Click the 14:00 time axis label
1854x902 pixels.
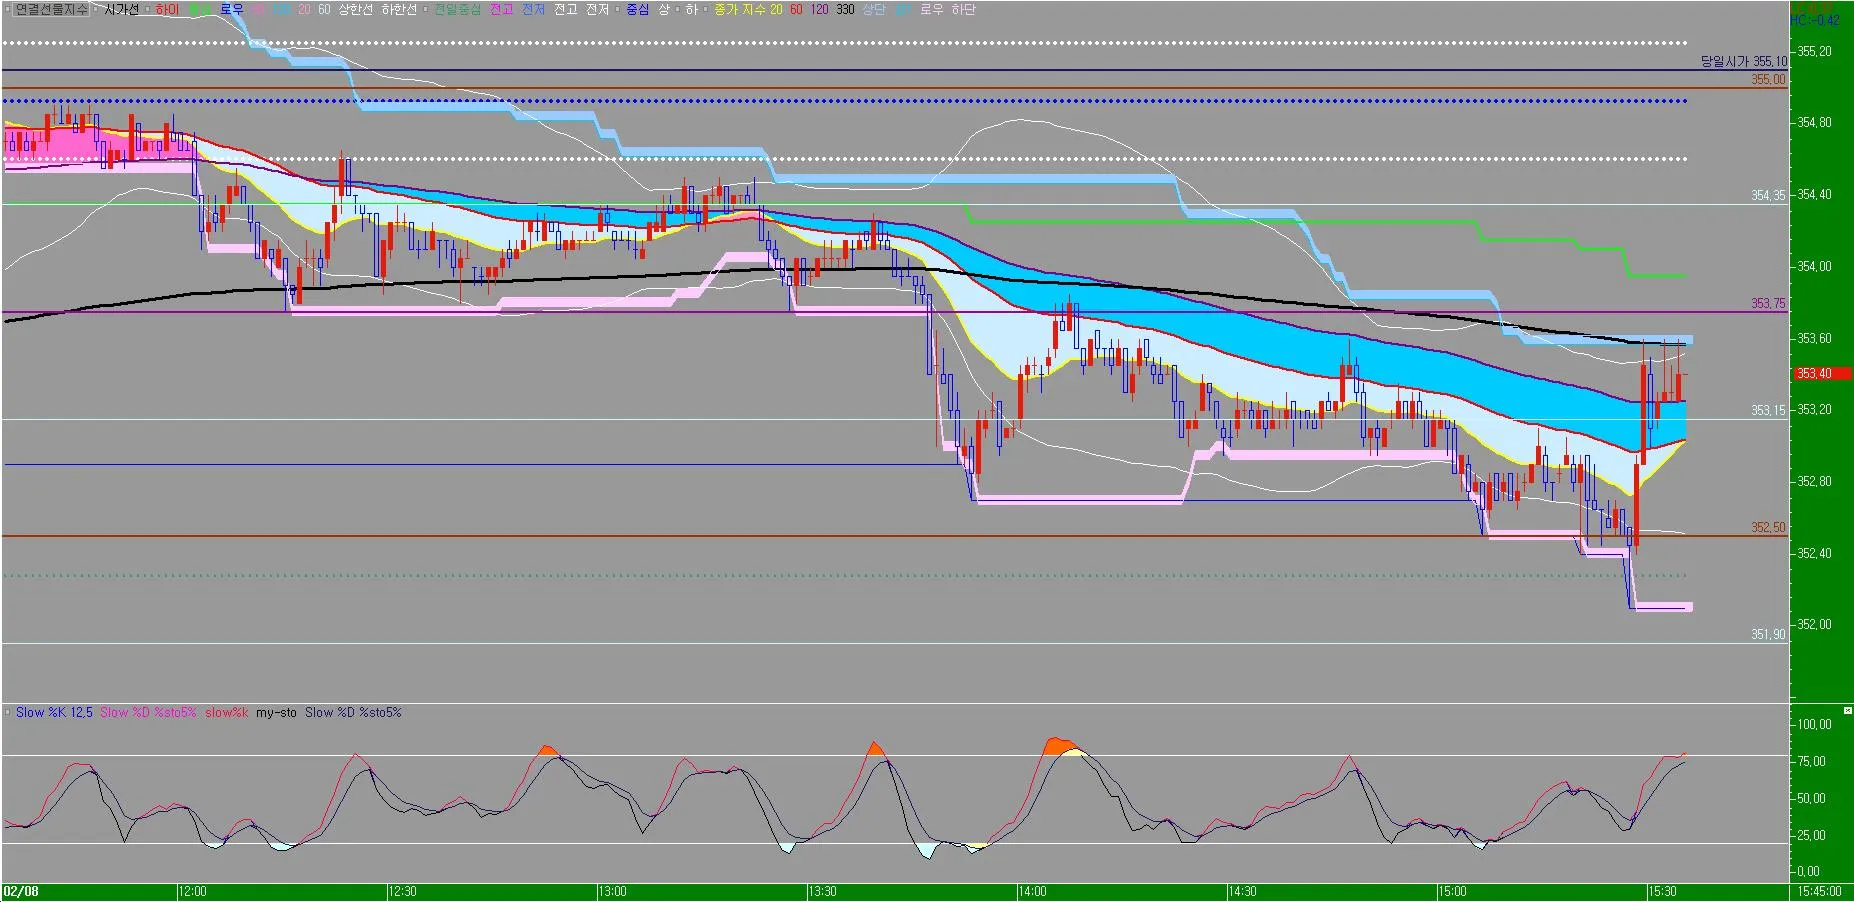(1032, 891)
